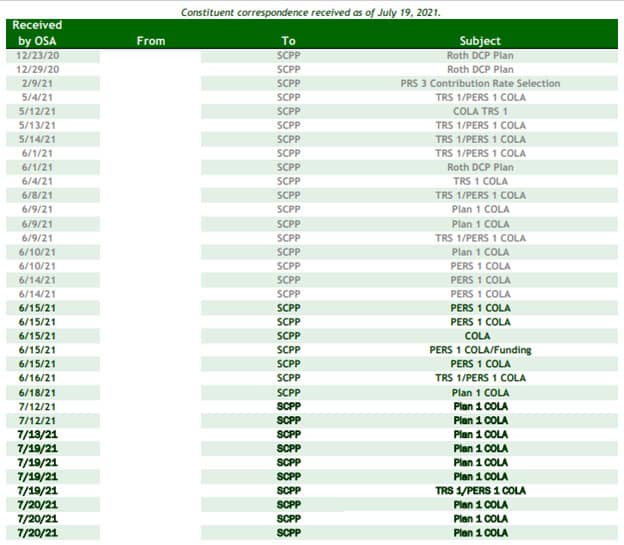Image resolution: width=624 pixels, height=545 pixels.
Task: Click "PRS 3 Contribution Rate Selection" subject
Action: tap(479, 84)
